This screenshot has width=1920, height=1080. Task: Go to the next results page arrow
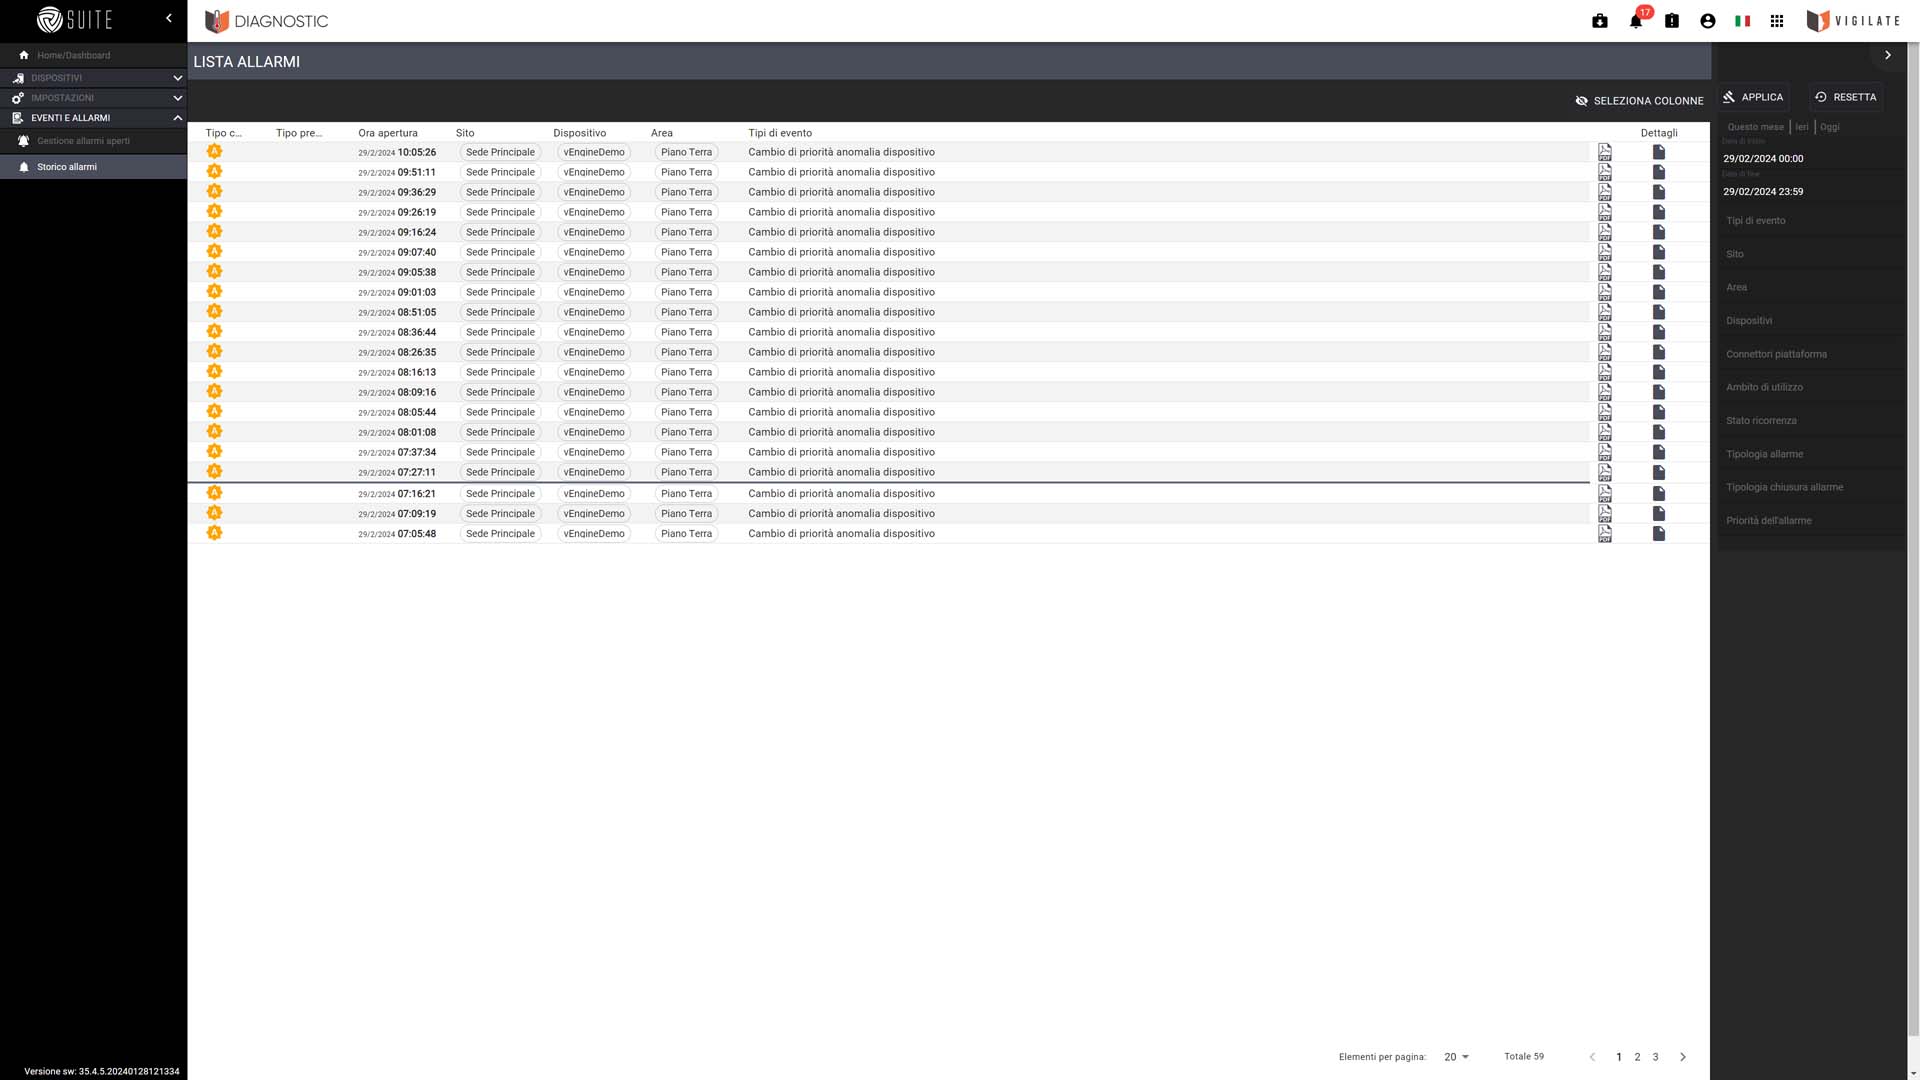[x=1683, y=1057]
